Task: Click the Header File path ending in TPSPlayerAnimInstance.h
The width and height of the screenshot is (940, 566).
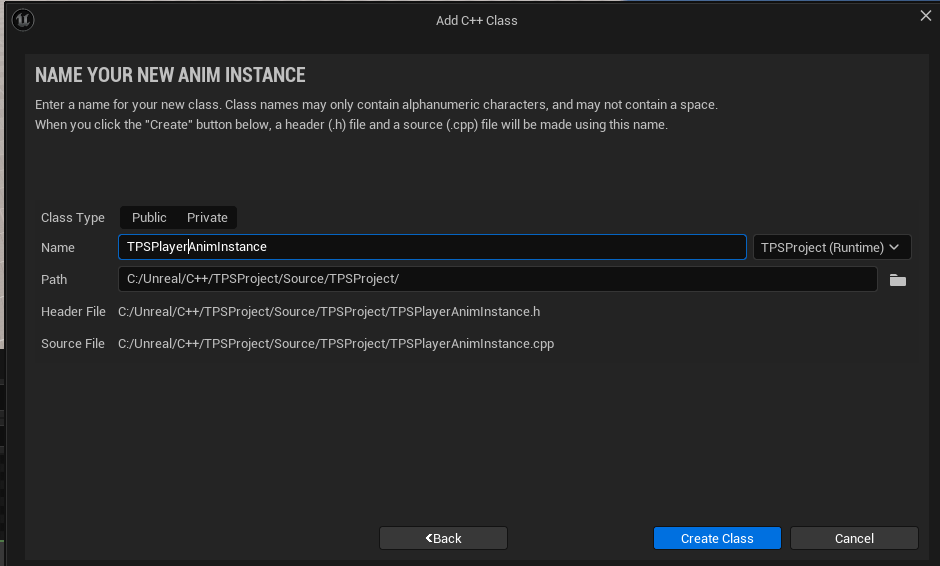Action: coord(329,312)
